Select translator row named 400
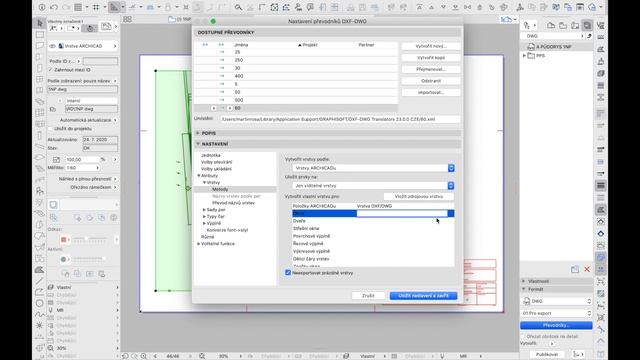The image size is (640, 360). point(296,76)
